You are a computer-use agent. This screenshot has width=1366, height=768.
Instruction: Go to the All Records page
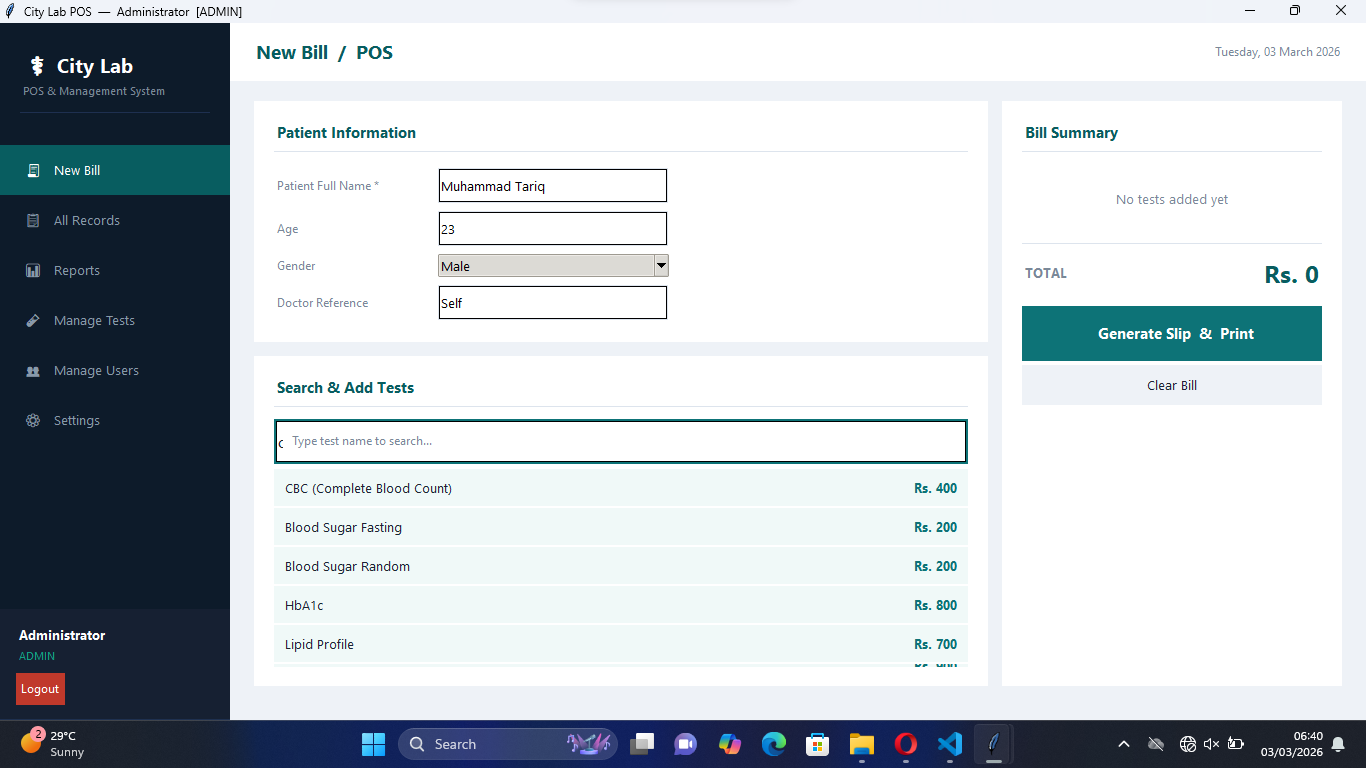click(x=87, y=221)
